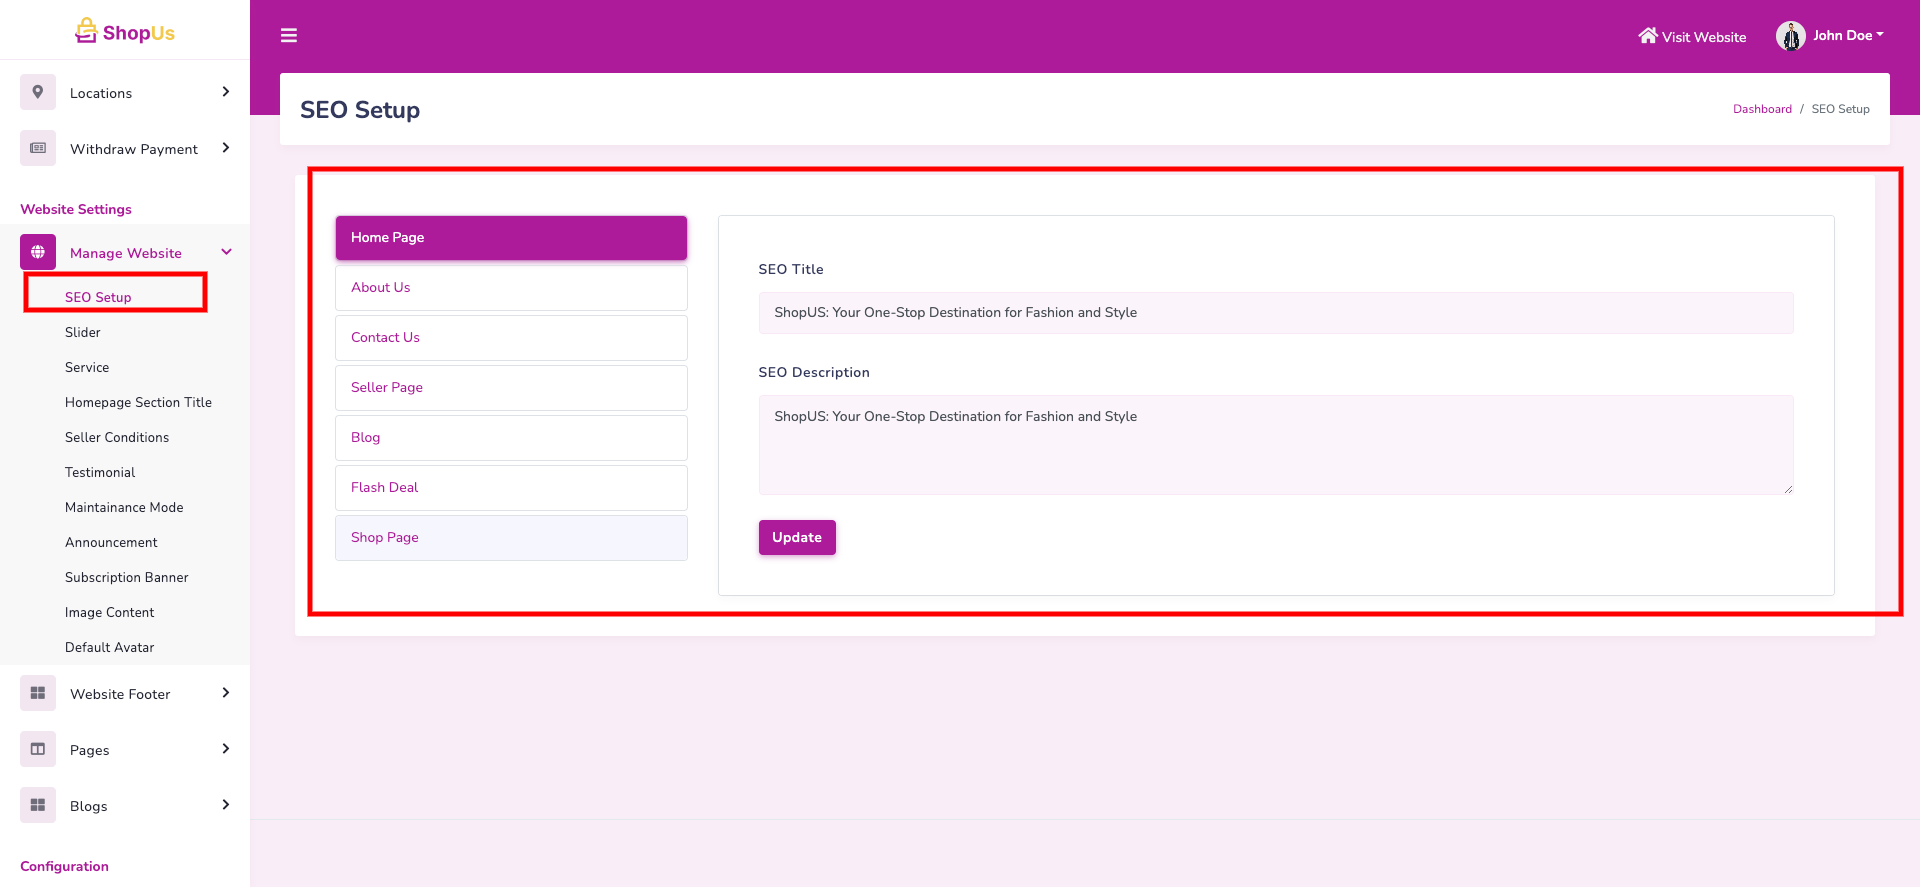
Task: Open the John Doe account dropdown
Action: click(x=1847, y=36)
